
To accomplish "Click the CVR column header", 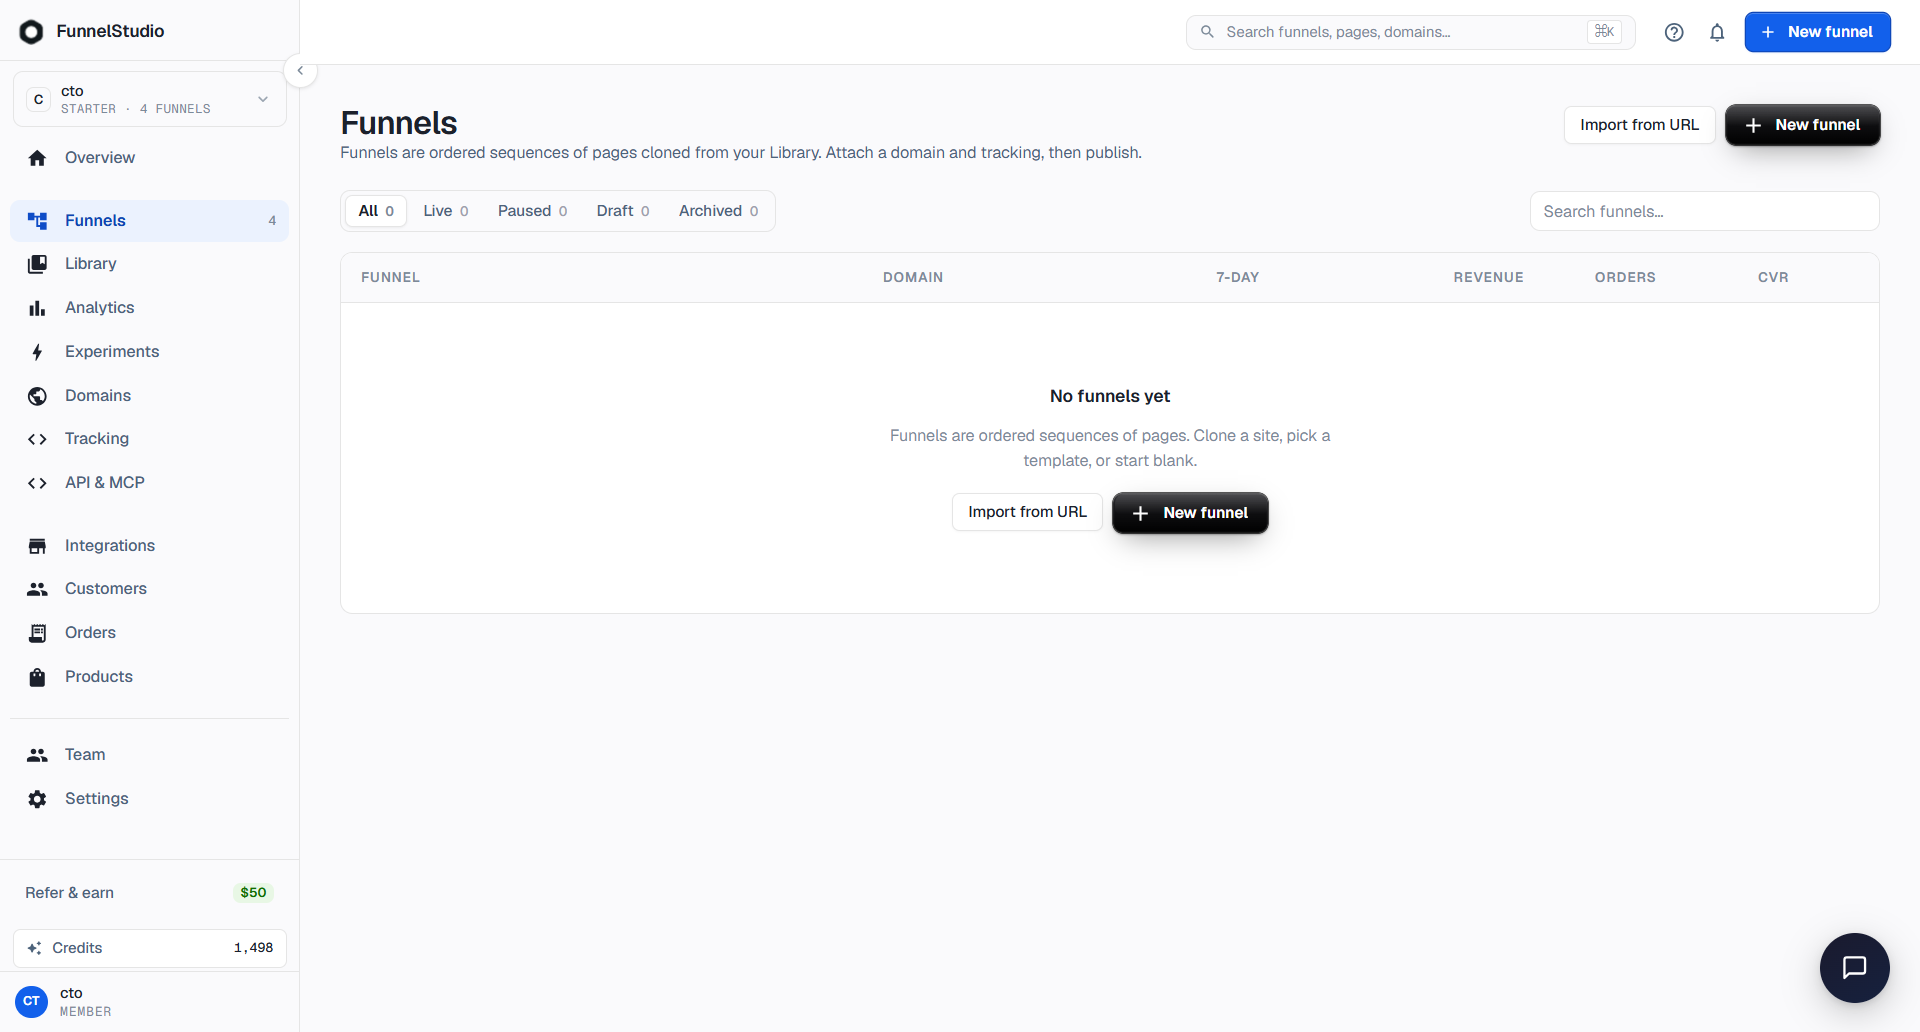I will tap(1773, 278).
